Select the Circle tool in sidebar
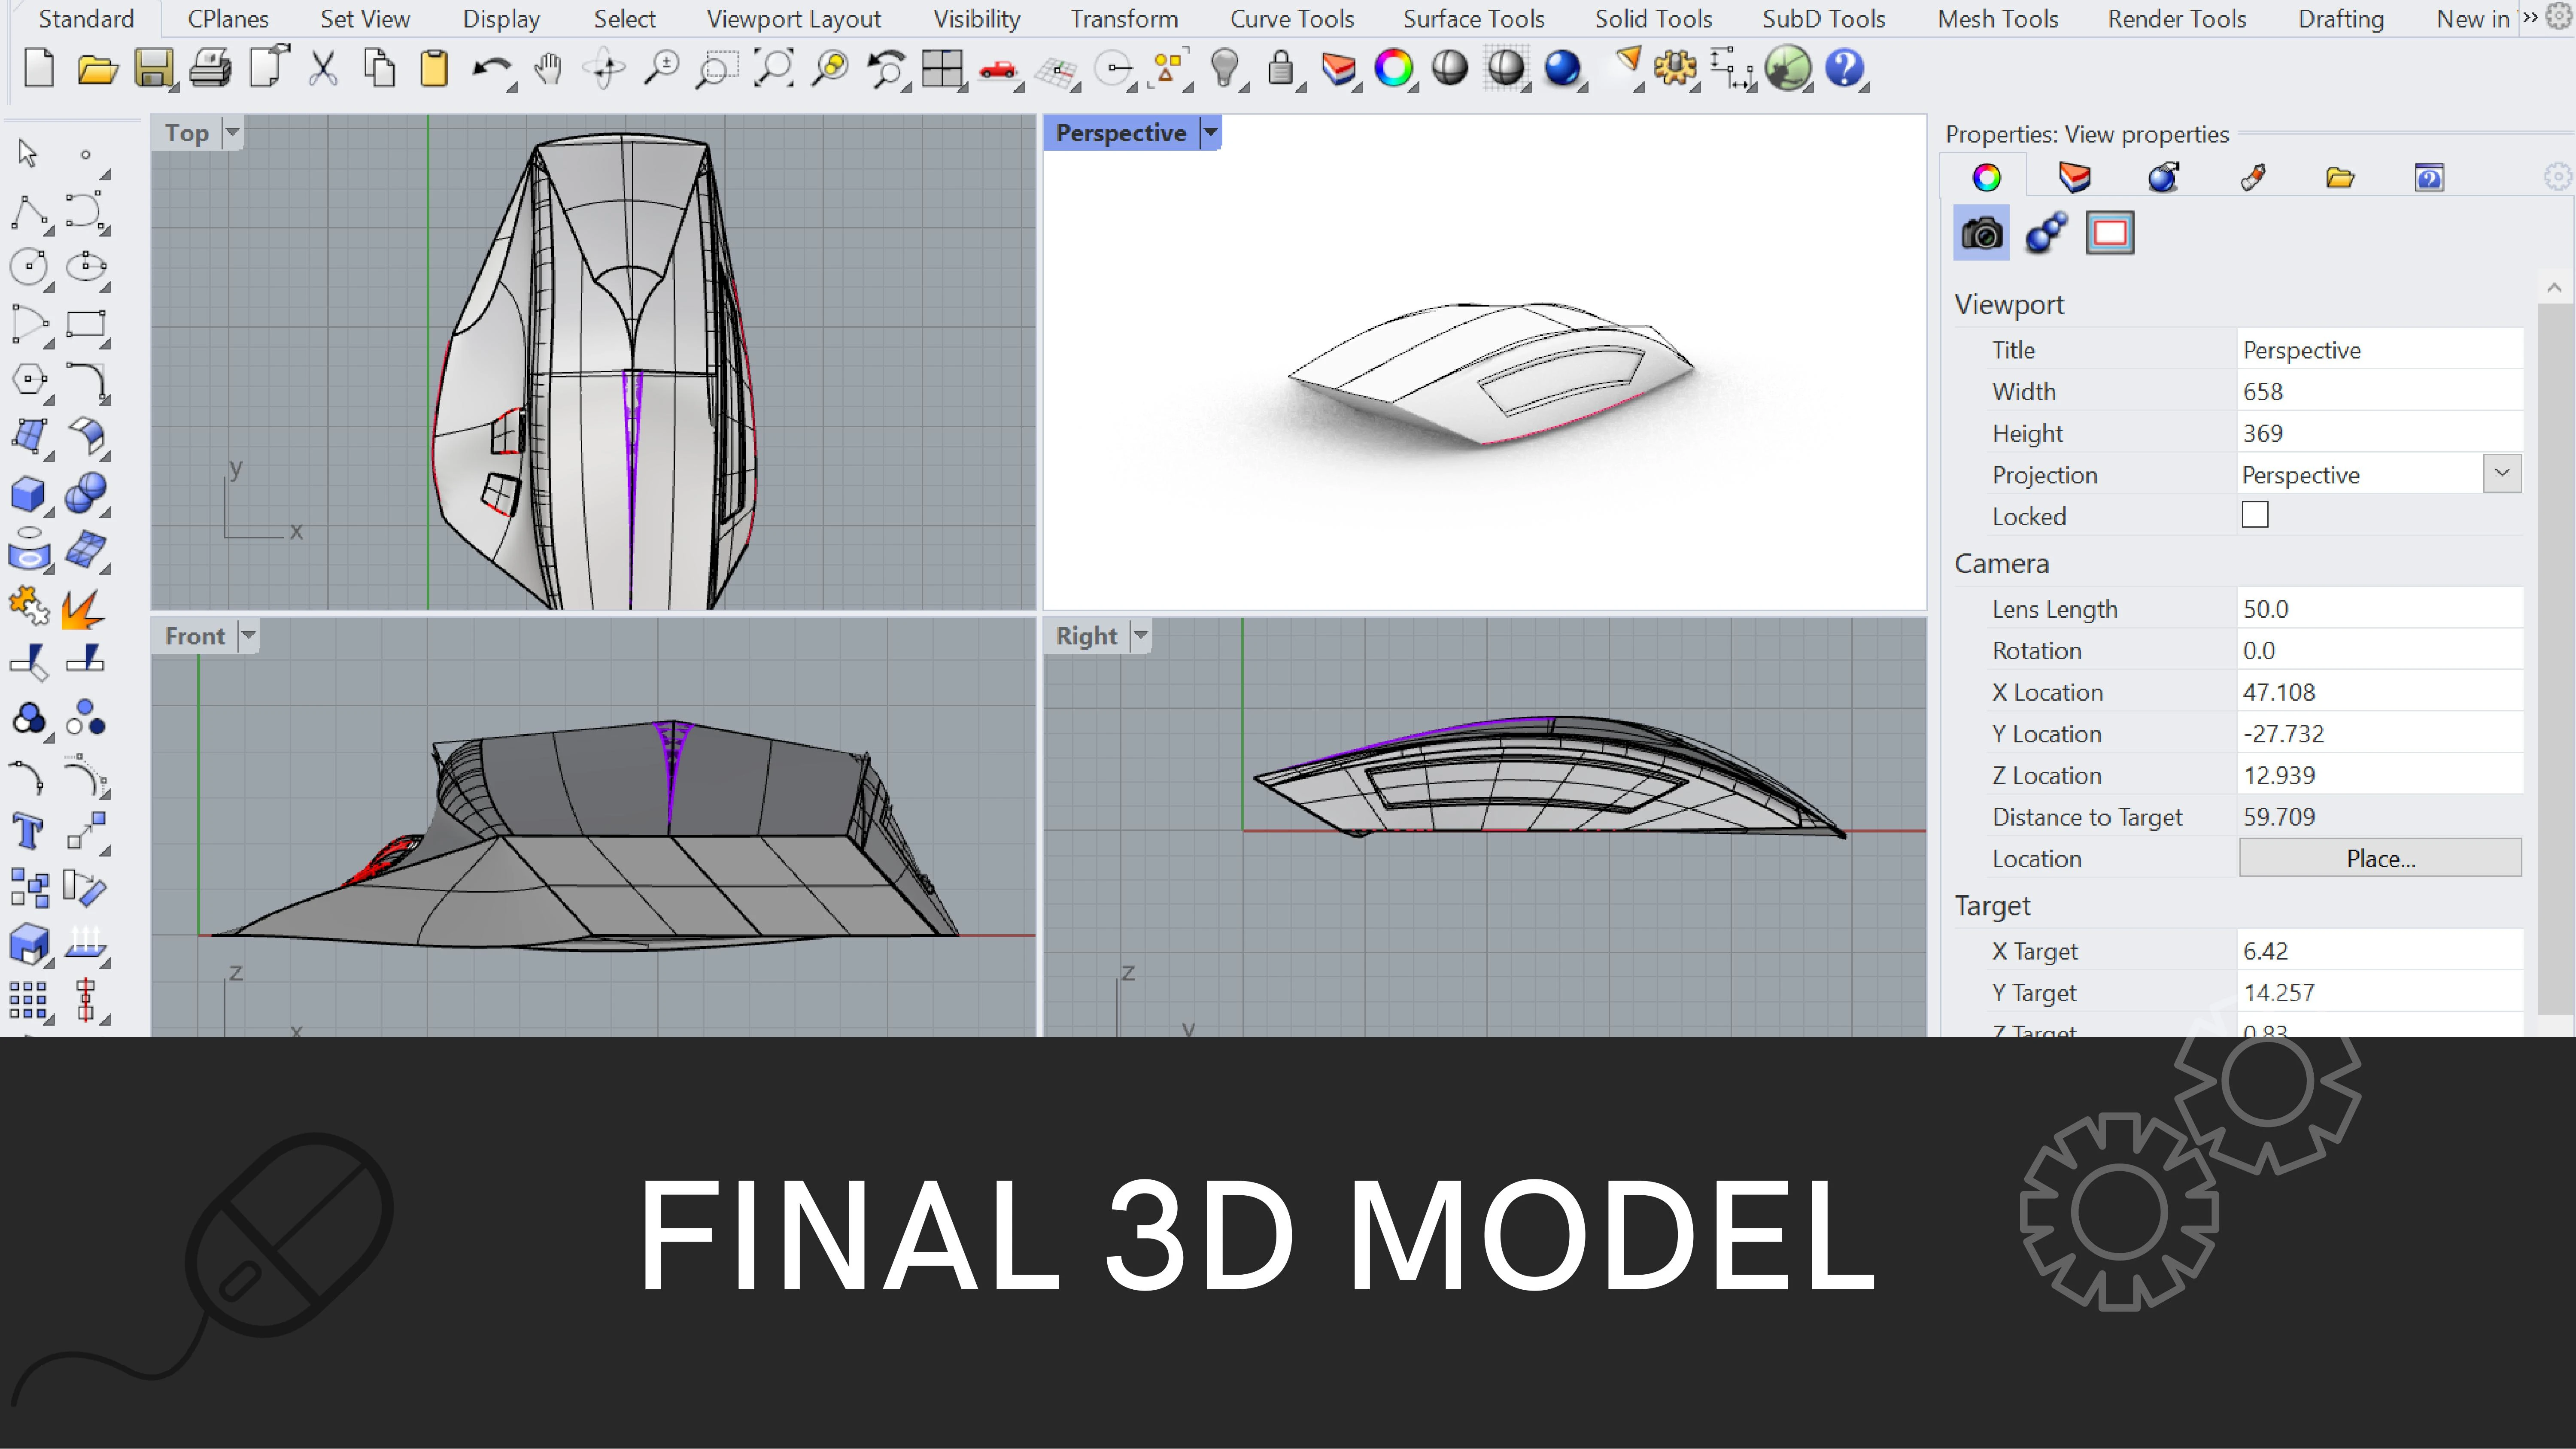 coord(29,268)
